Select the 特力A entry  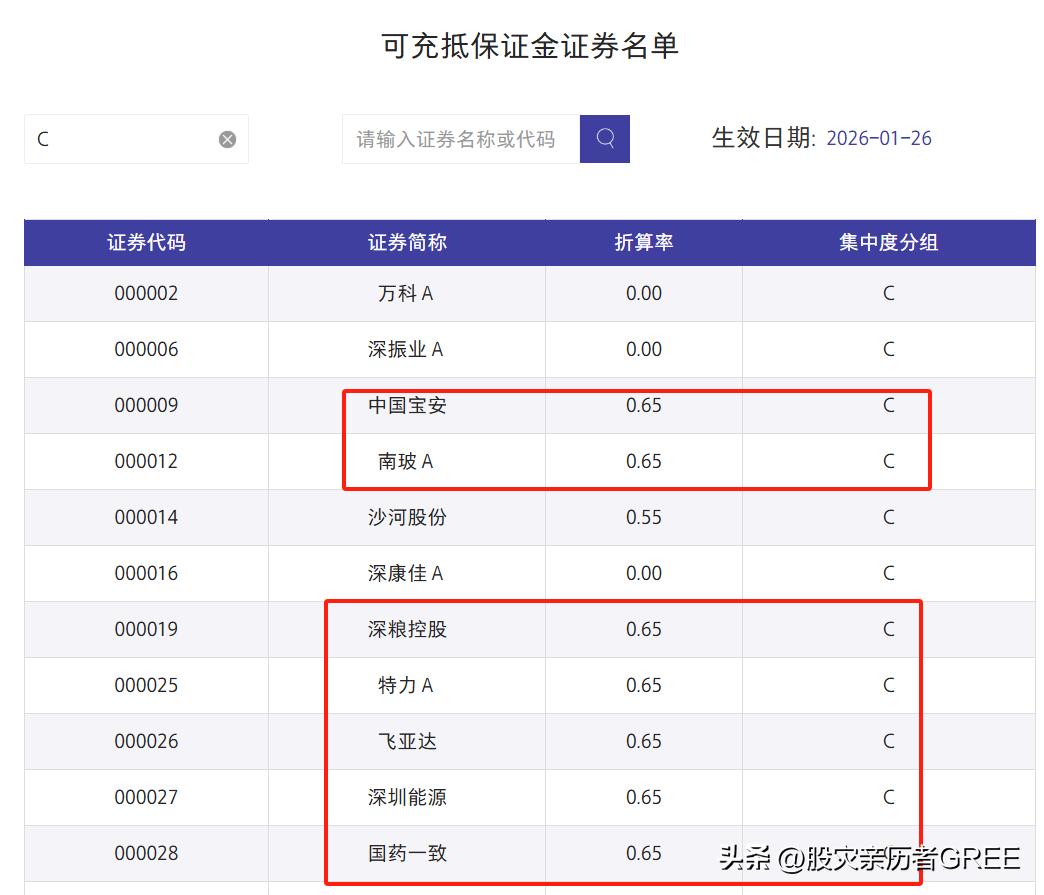tap(404, 685)
